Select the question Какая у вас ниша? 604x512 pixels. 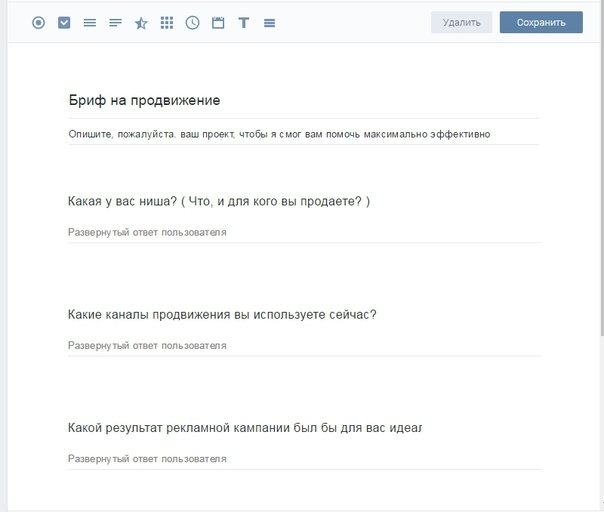219,201
